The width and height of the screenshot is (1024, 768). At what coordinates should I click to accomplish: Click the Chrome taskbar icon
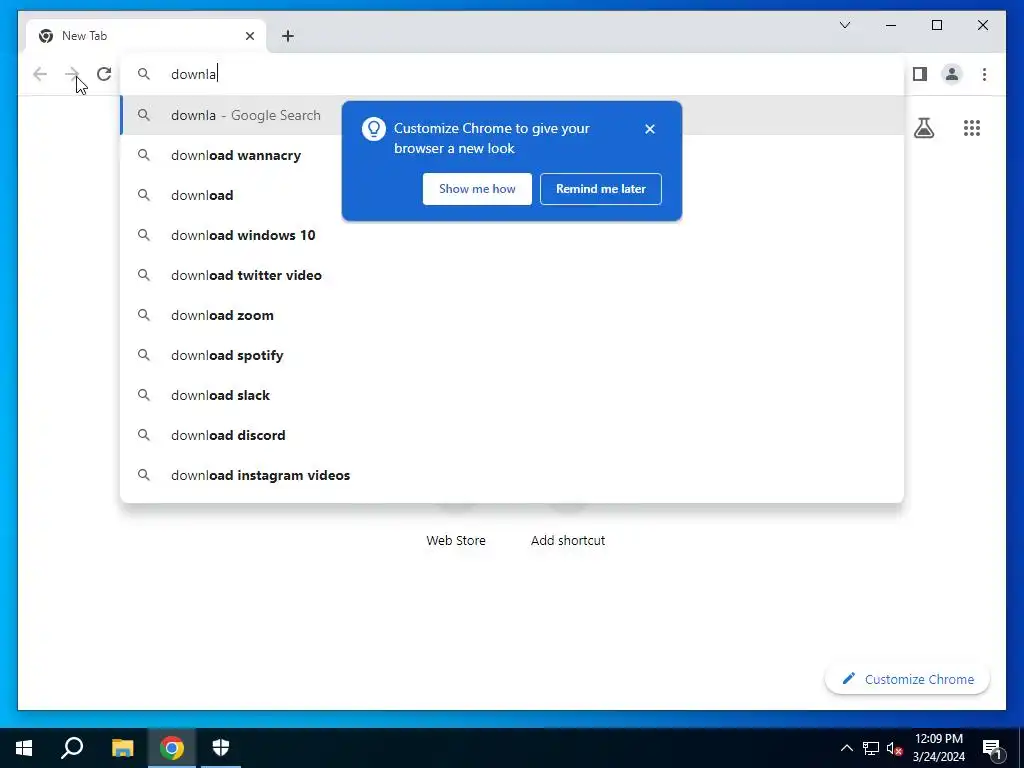172,748
